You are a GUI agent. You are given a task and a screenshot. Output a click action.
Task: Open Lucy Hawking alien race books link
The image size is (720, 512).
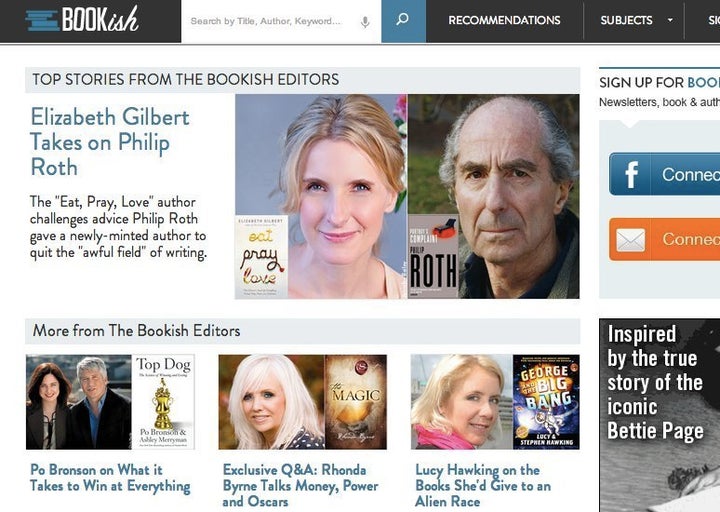[x=483, y=485]
